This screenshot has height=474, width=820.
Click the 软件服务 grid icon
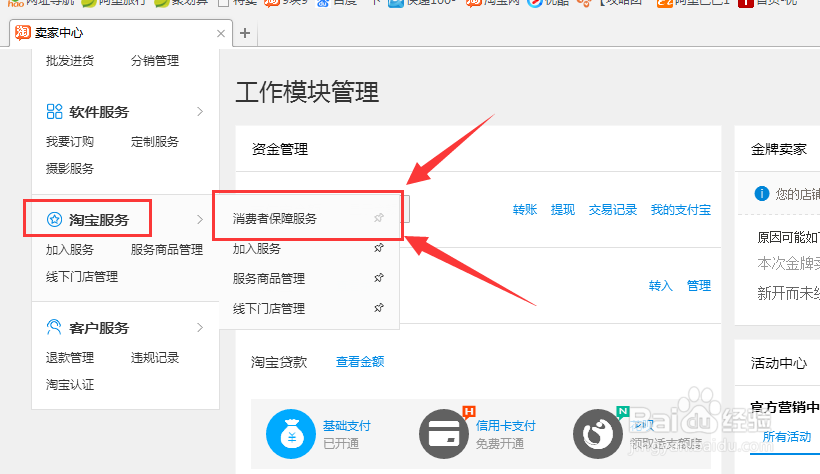click(x=54, y=111)
